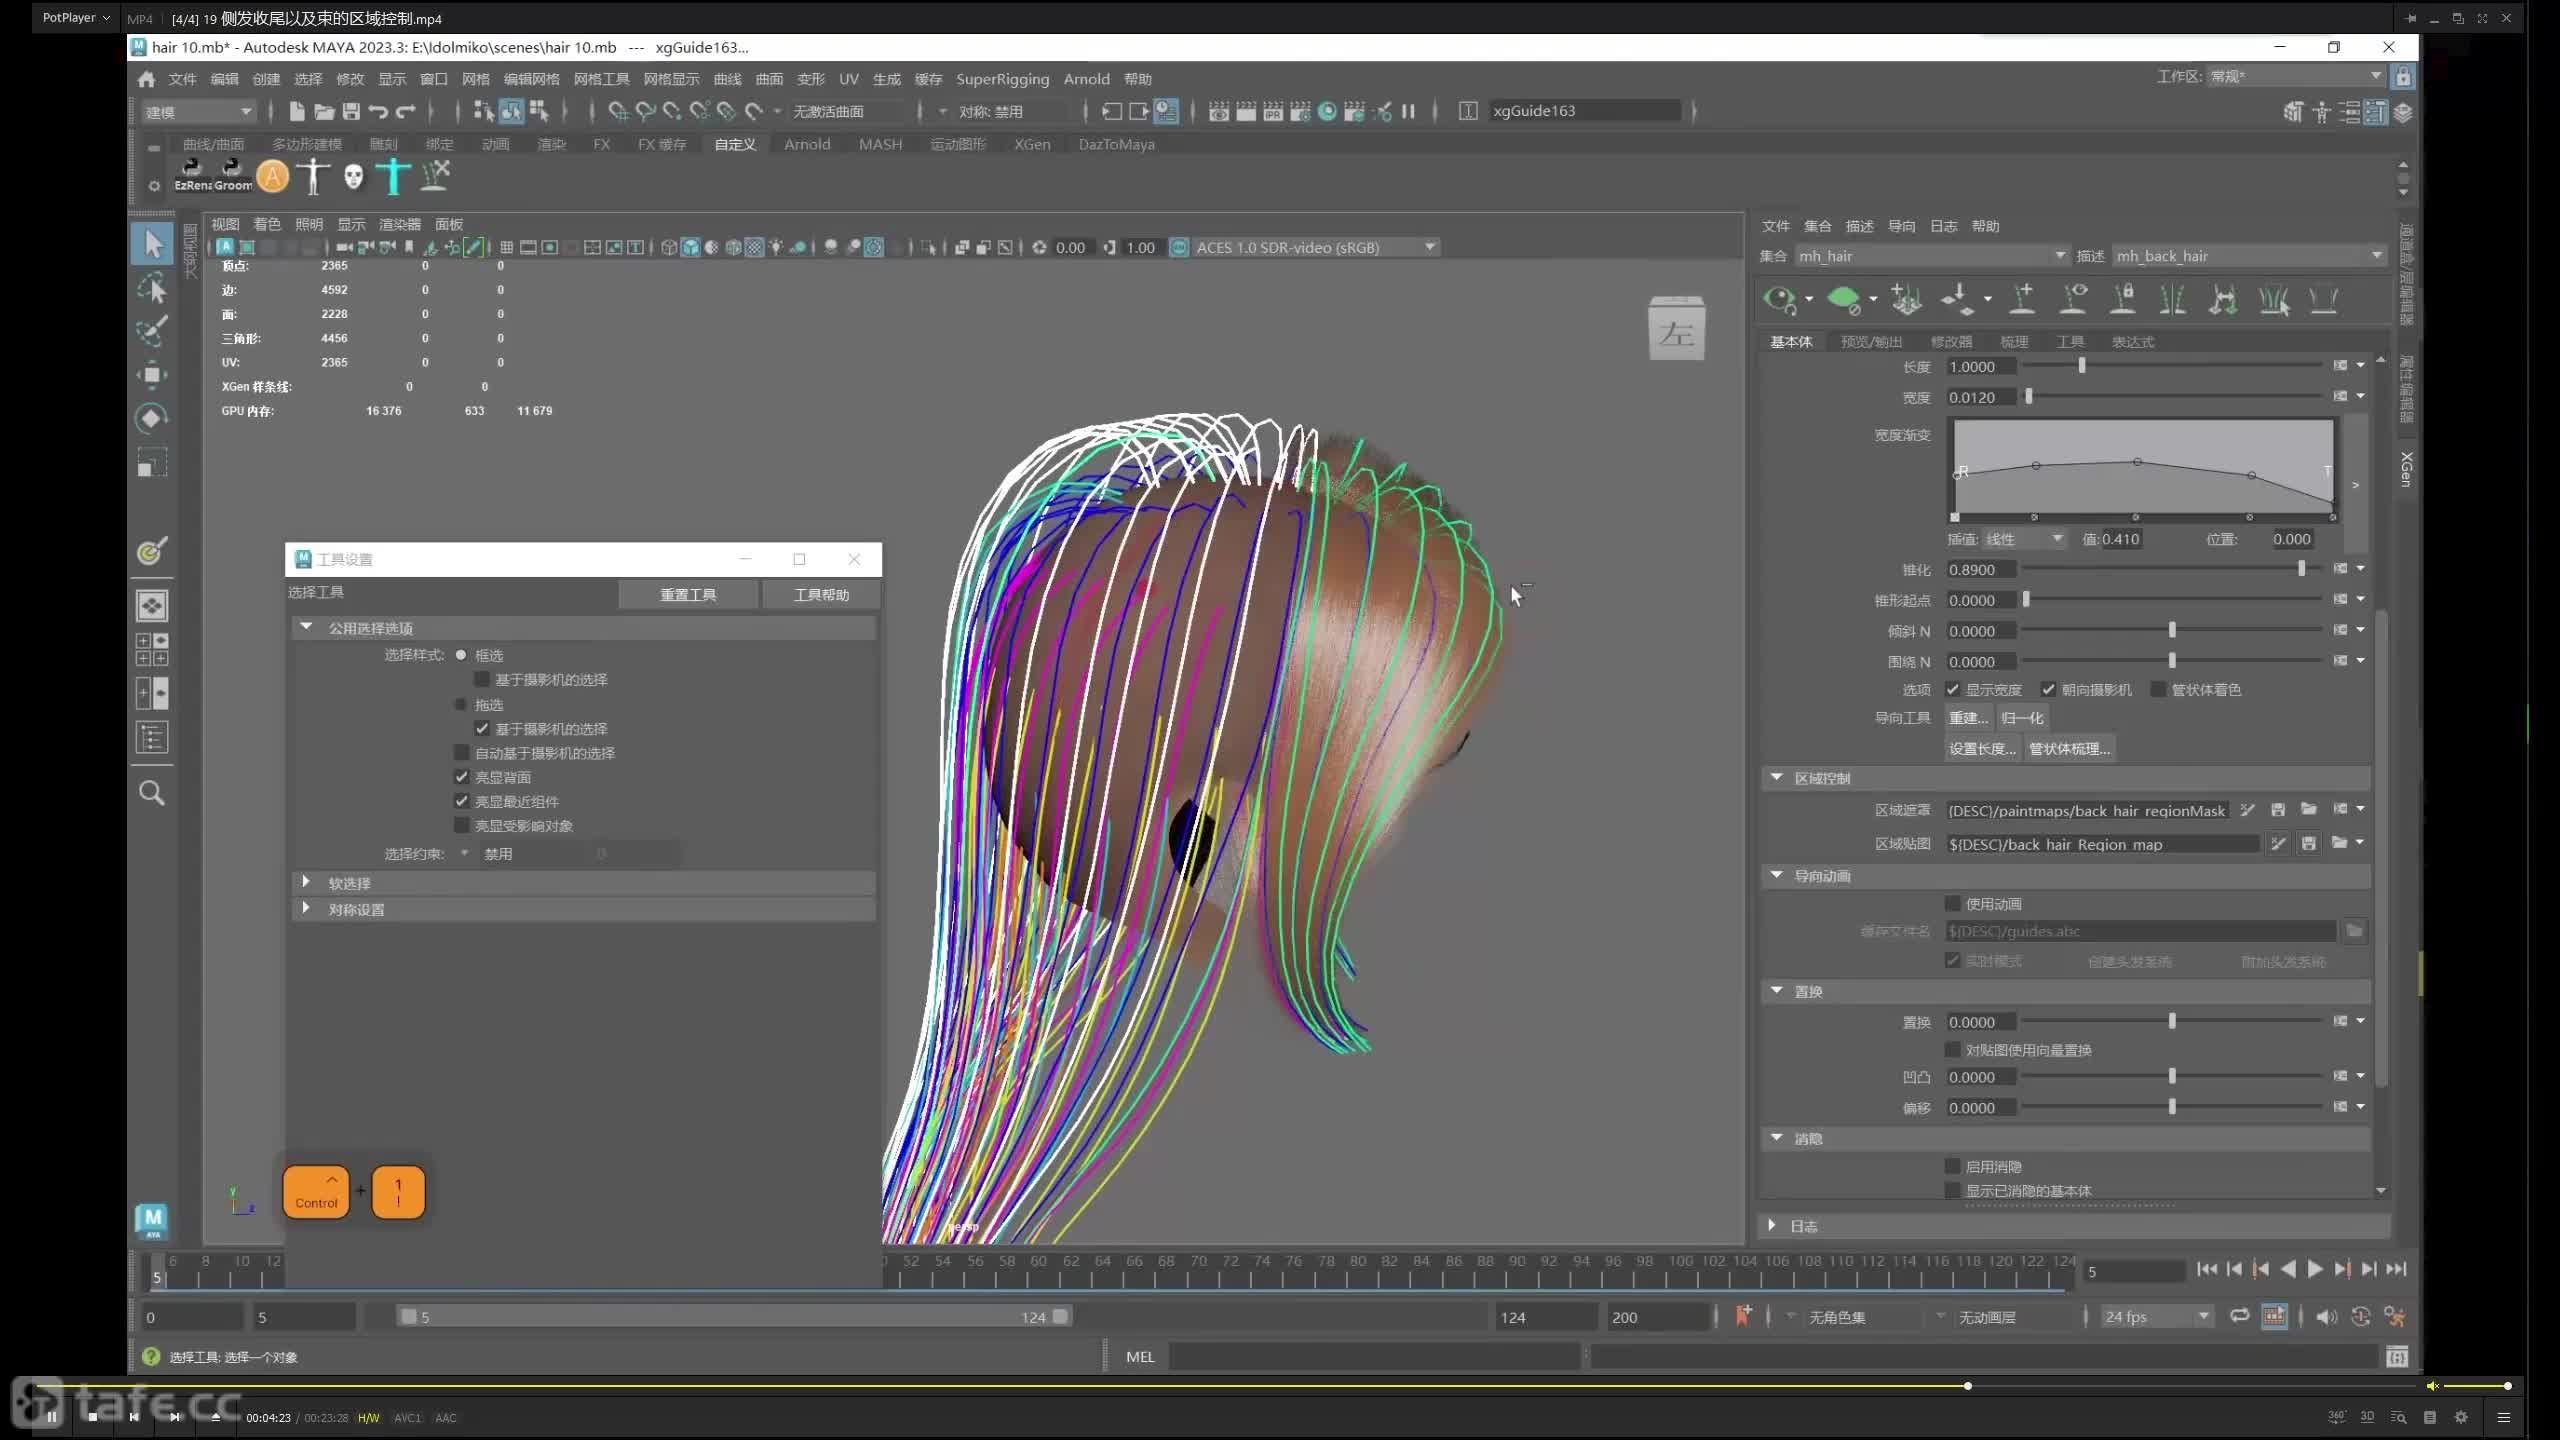The image size is (2560, 1440).
Task: Click the set length button
Action: coord(1982,748)
